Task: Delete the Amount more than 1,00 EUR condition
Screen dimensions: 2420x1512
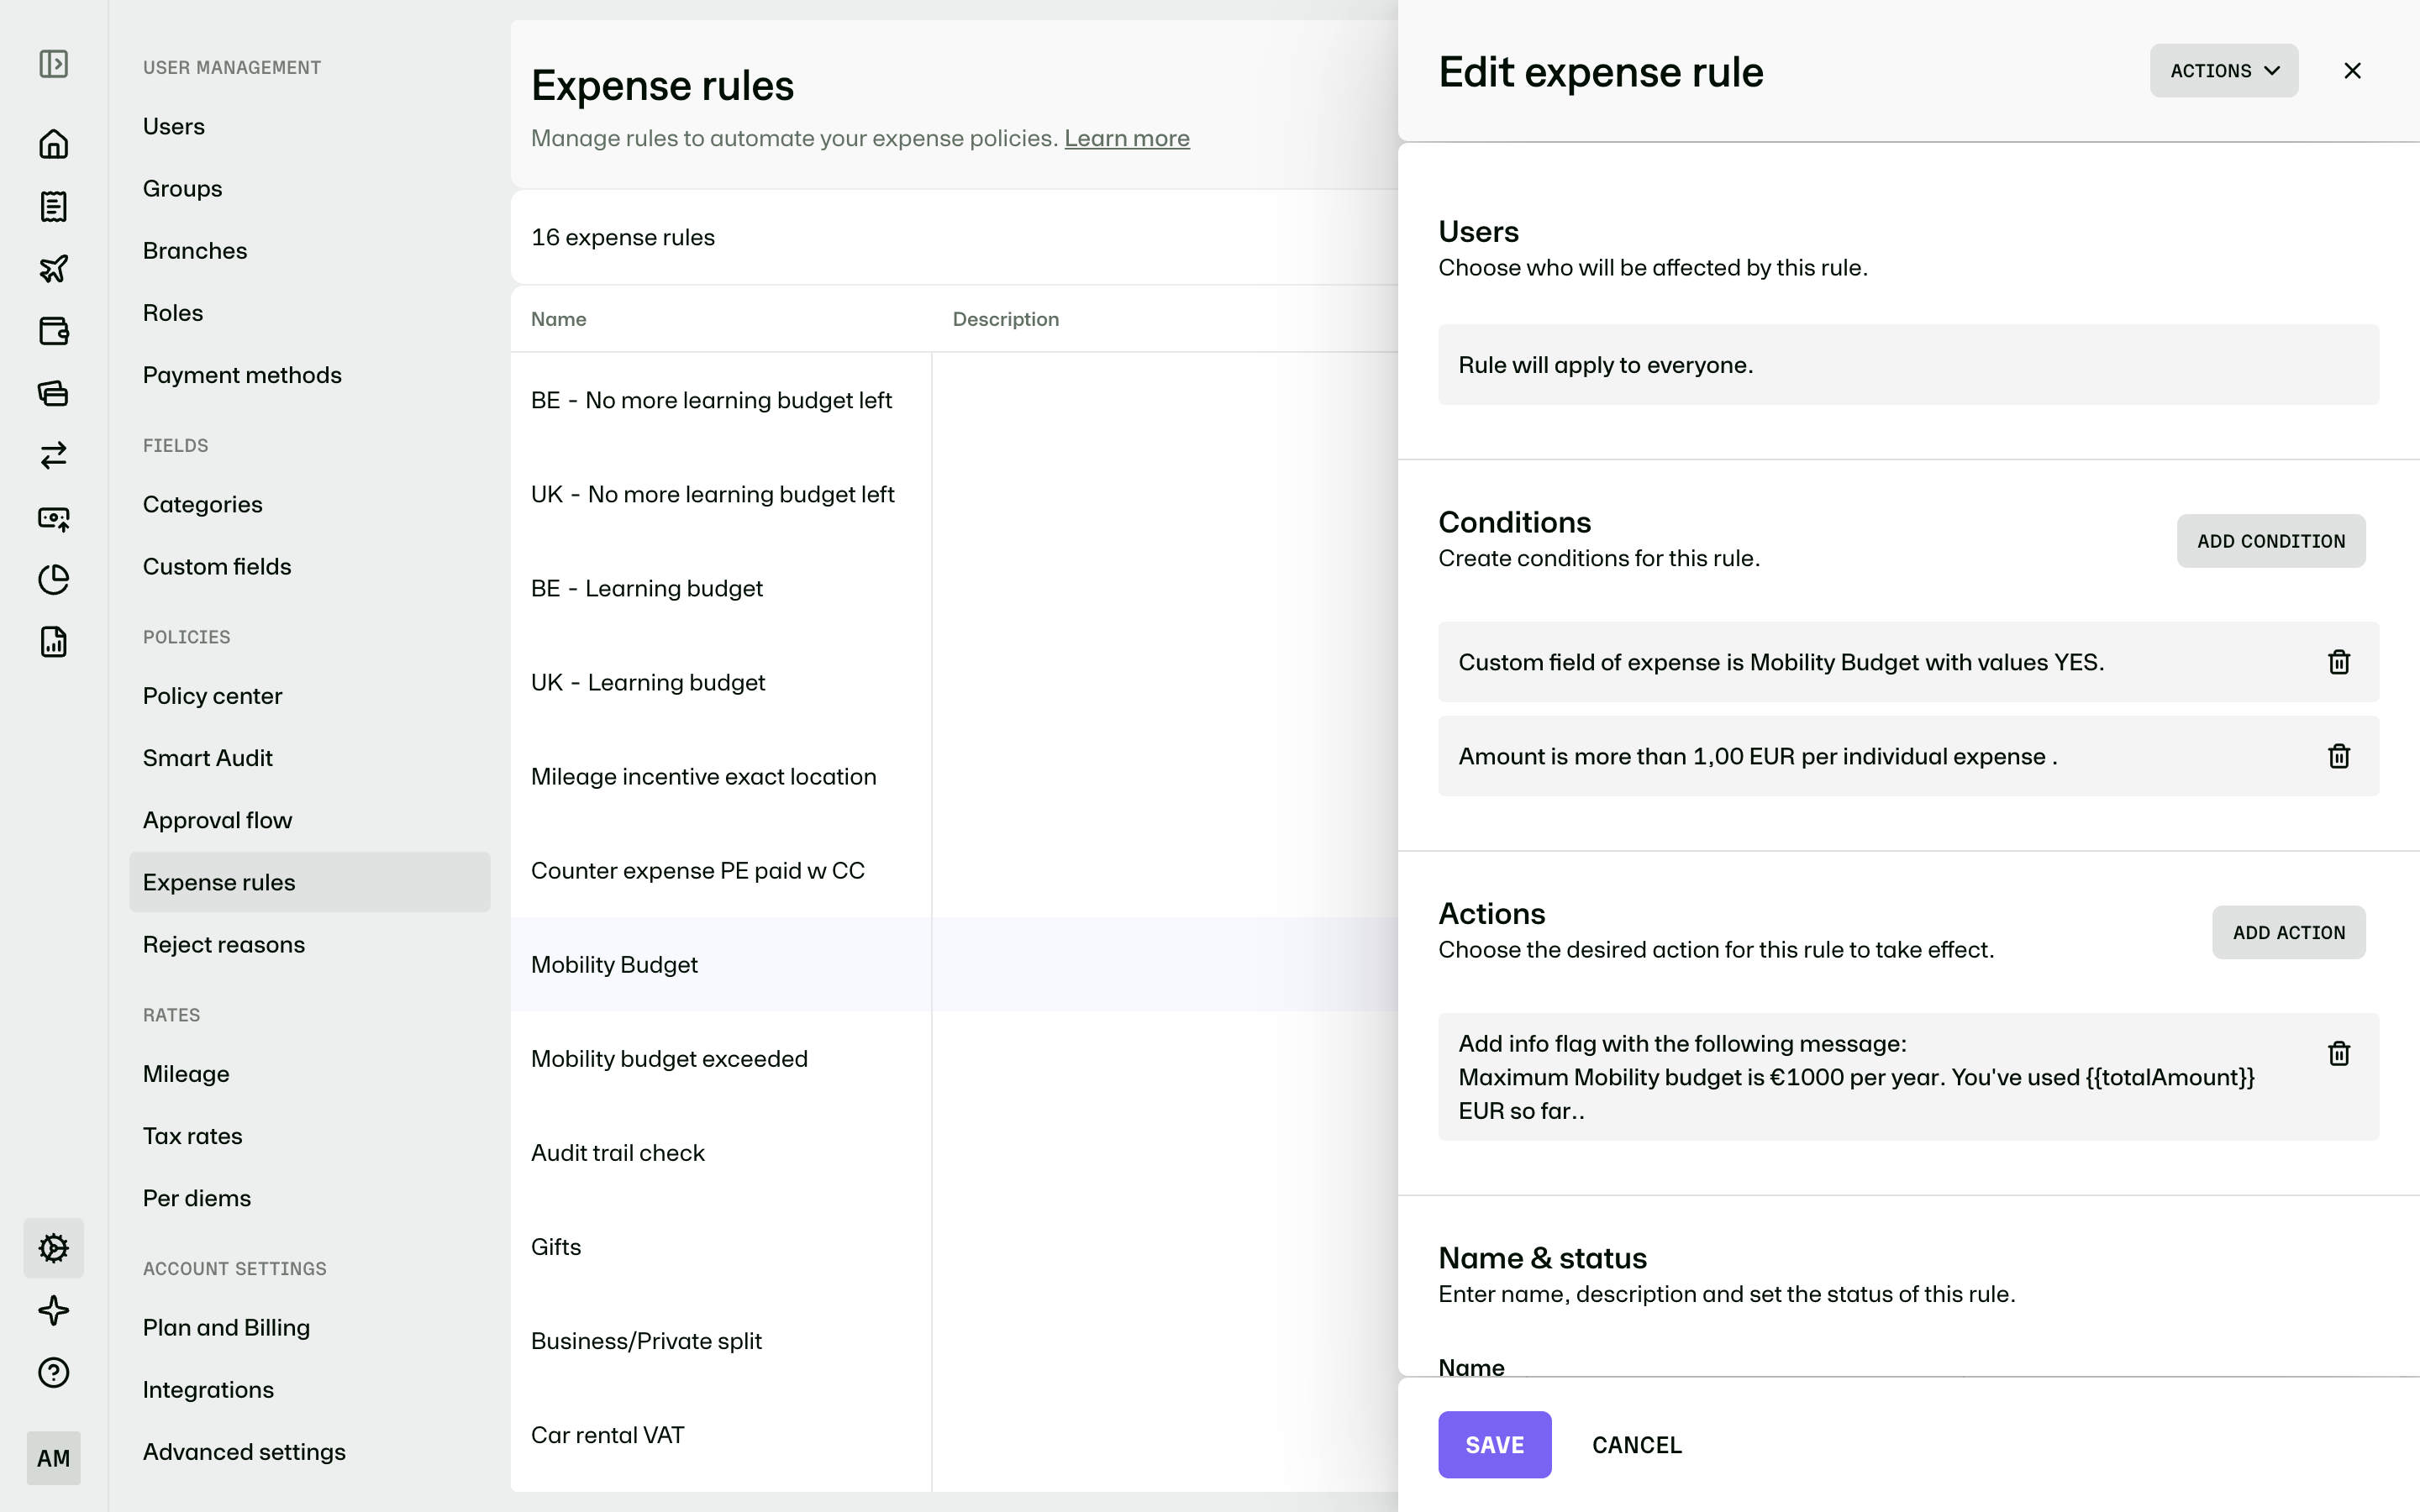Action: tap(2339, 756)
